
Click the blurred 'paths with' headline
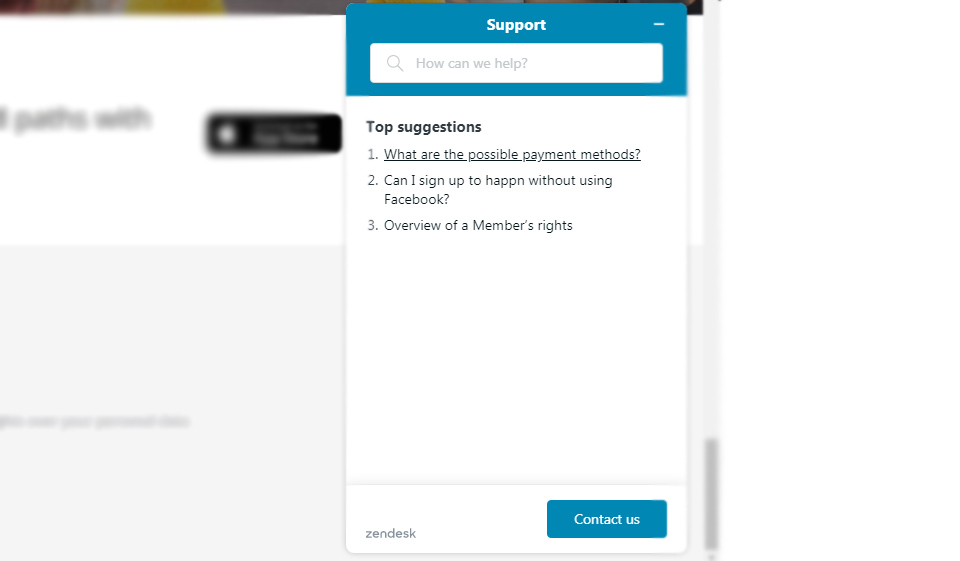click(76, 120)
